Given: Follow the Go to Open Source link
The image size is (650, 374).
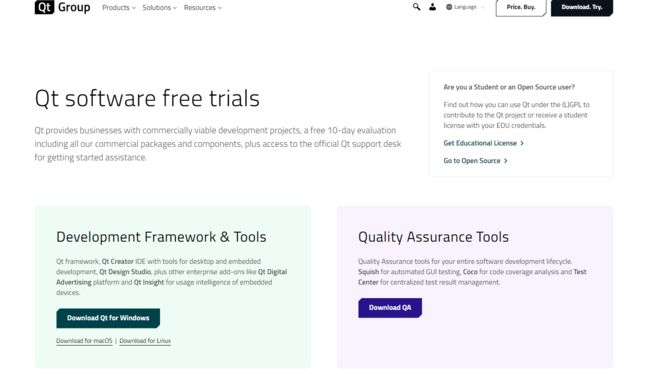Looking at the screenshot, I should [472, 161].
